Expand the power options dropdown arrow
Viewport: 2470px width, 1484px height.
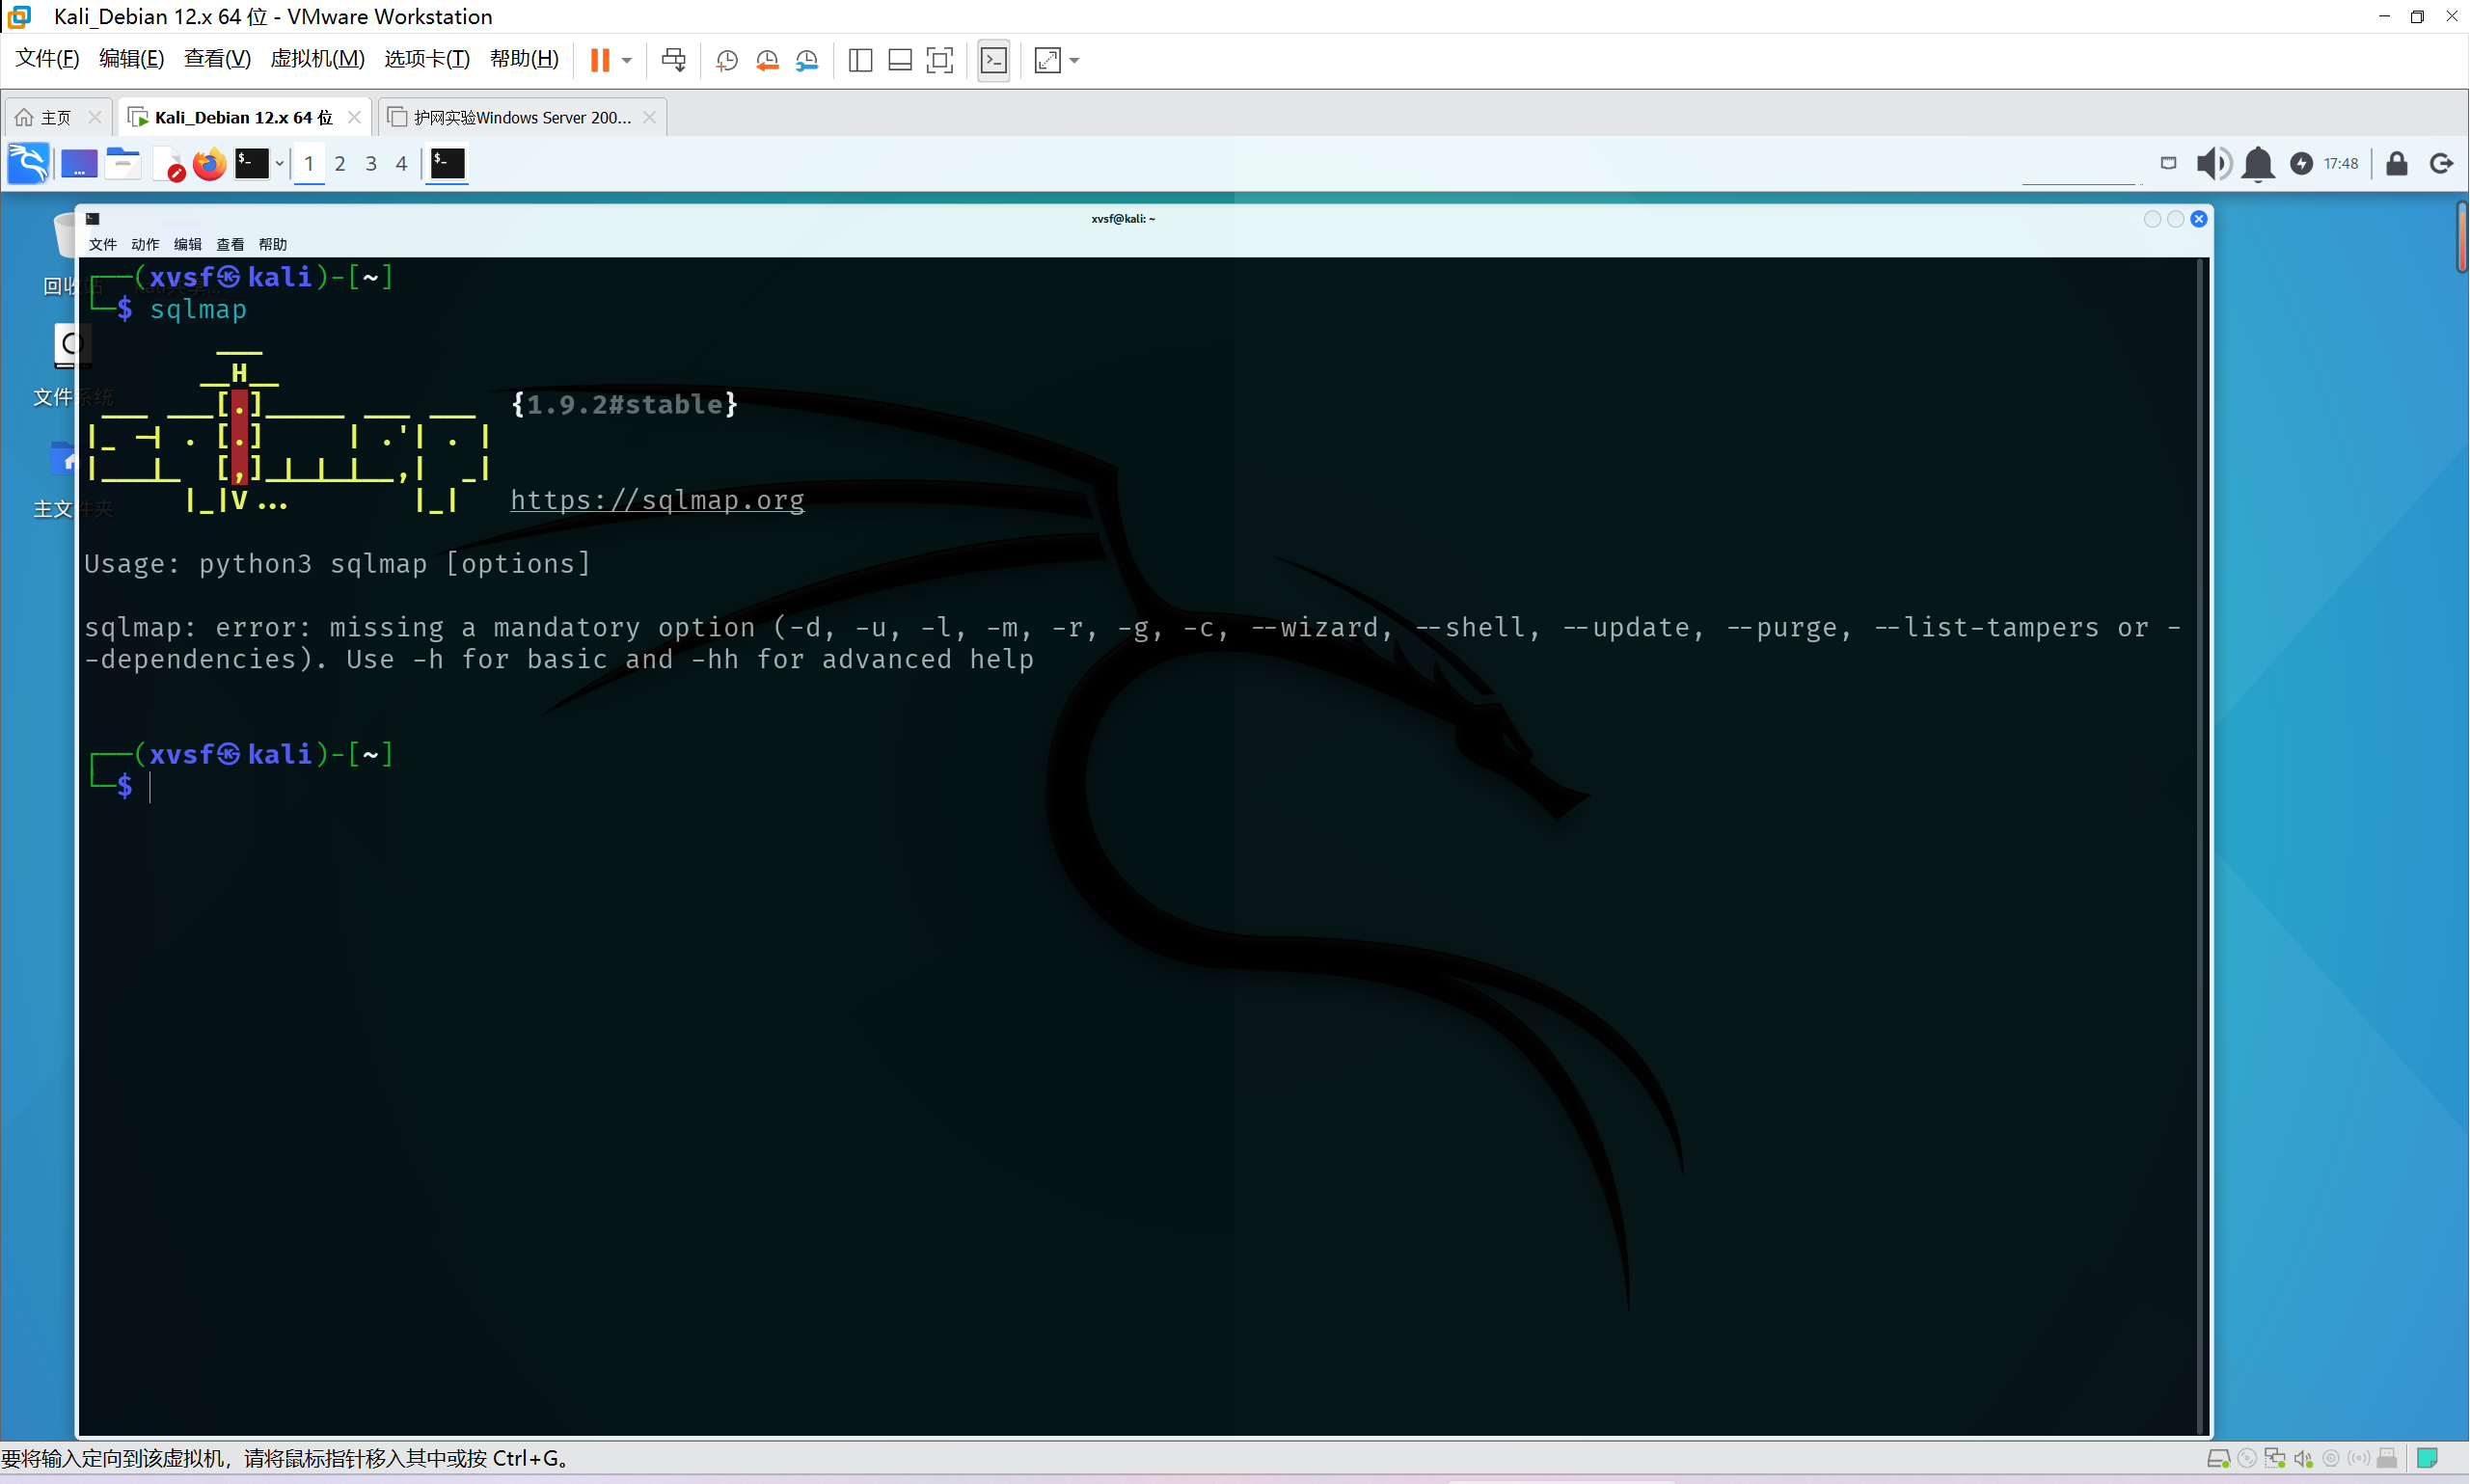click(627, 60)
